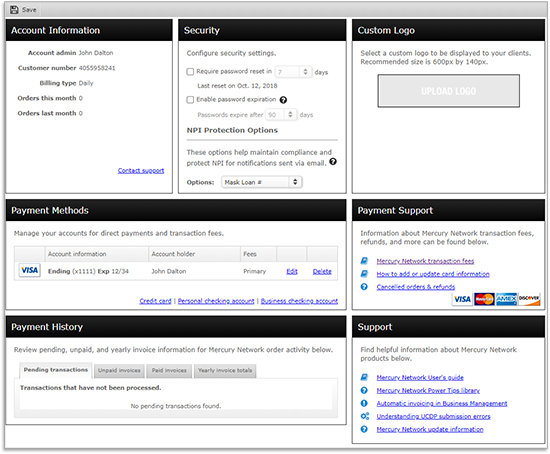The height and width of the screenshot is (454, 550).
Task: Click book icon beside Mercury Network User's guide
Action: (364, 378)
